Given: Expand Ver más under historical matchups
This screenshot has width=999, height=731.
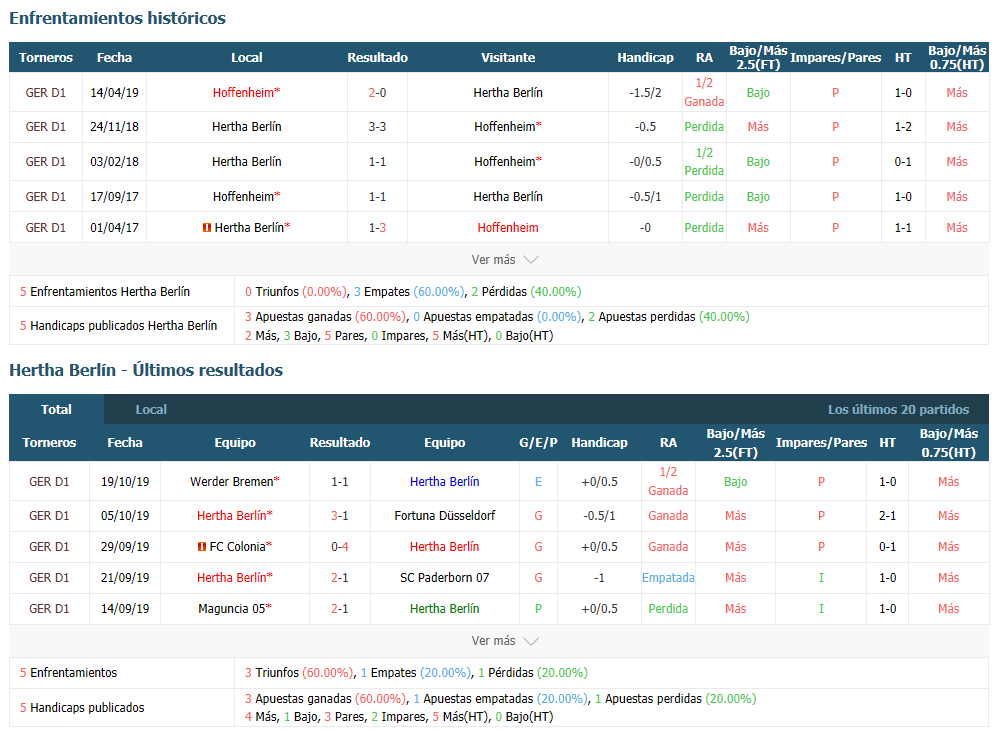Looking at the screenshot, I should pyautogui.click(x=505, y=259).
